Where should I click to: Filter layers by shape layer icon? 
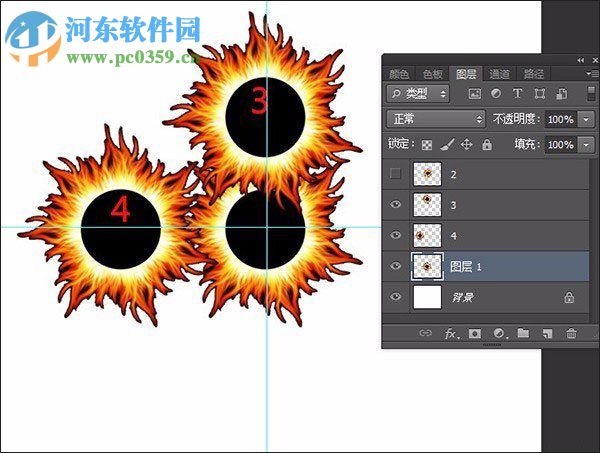coord(540,94)
